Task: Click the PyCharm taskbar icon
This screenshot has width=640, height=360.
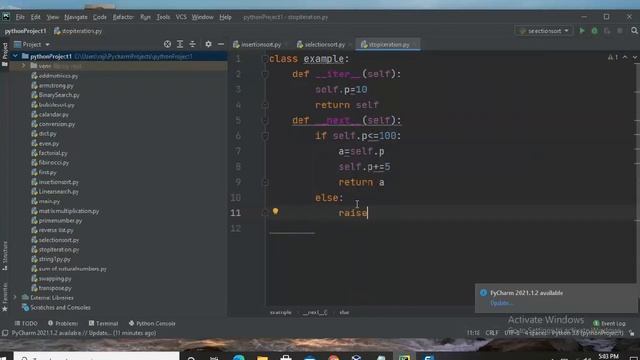Action: click(404, 358)
